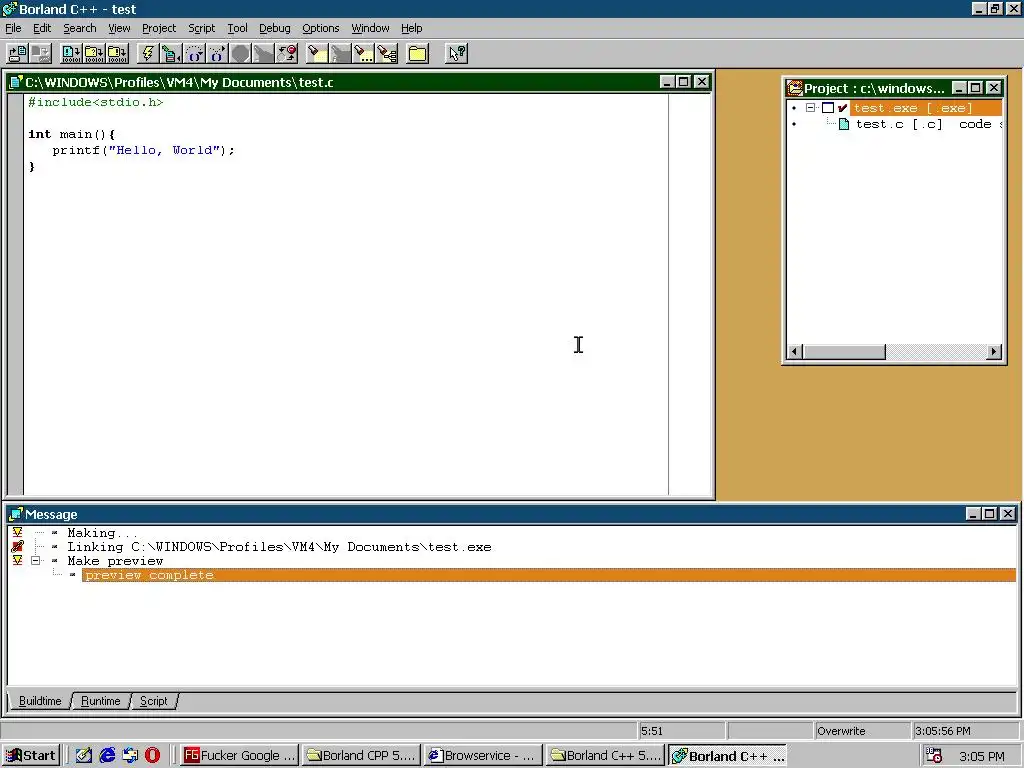Open the Search menu

tap(80, 28)
